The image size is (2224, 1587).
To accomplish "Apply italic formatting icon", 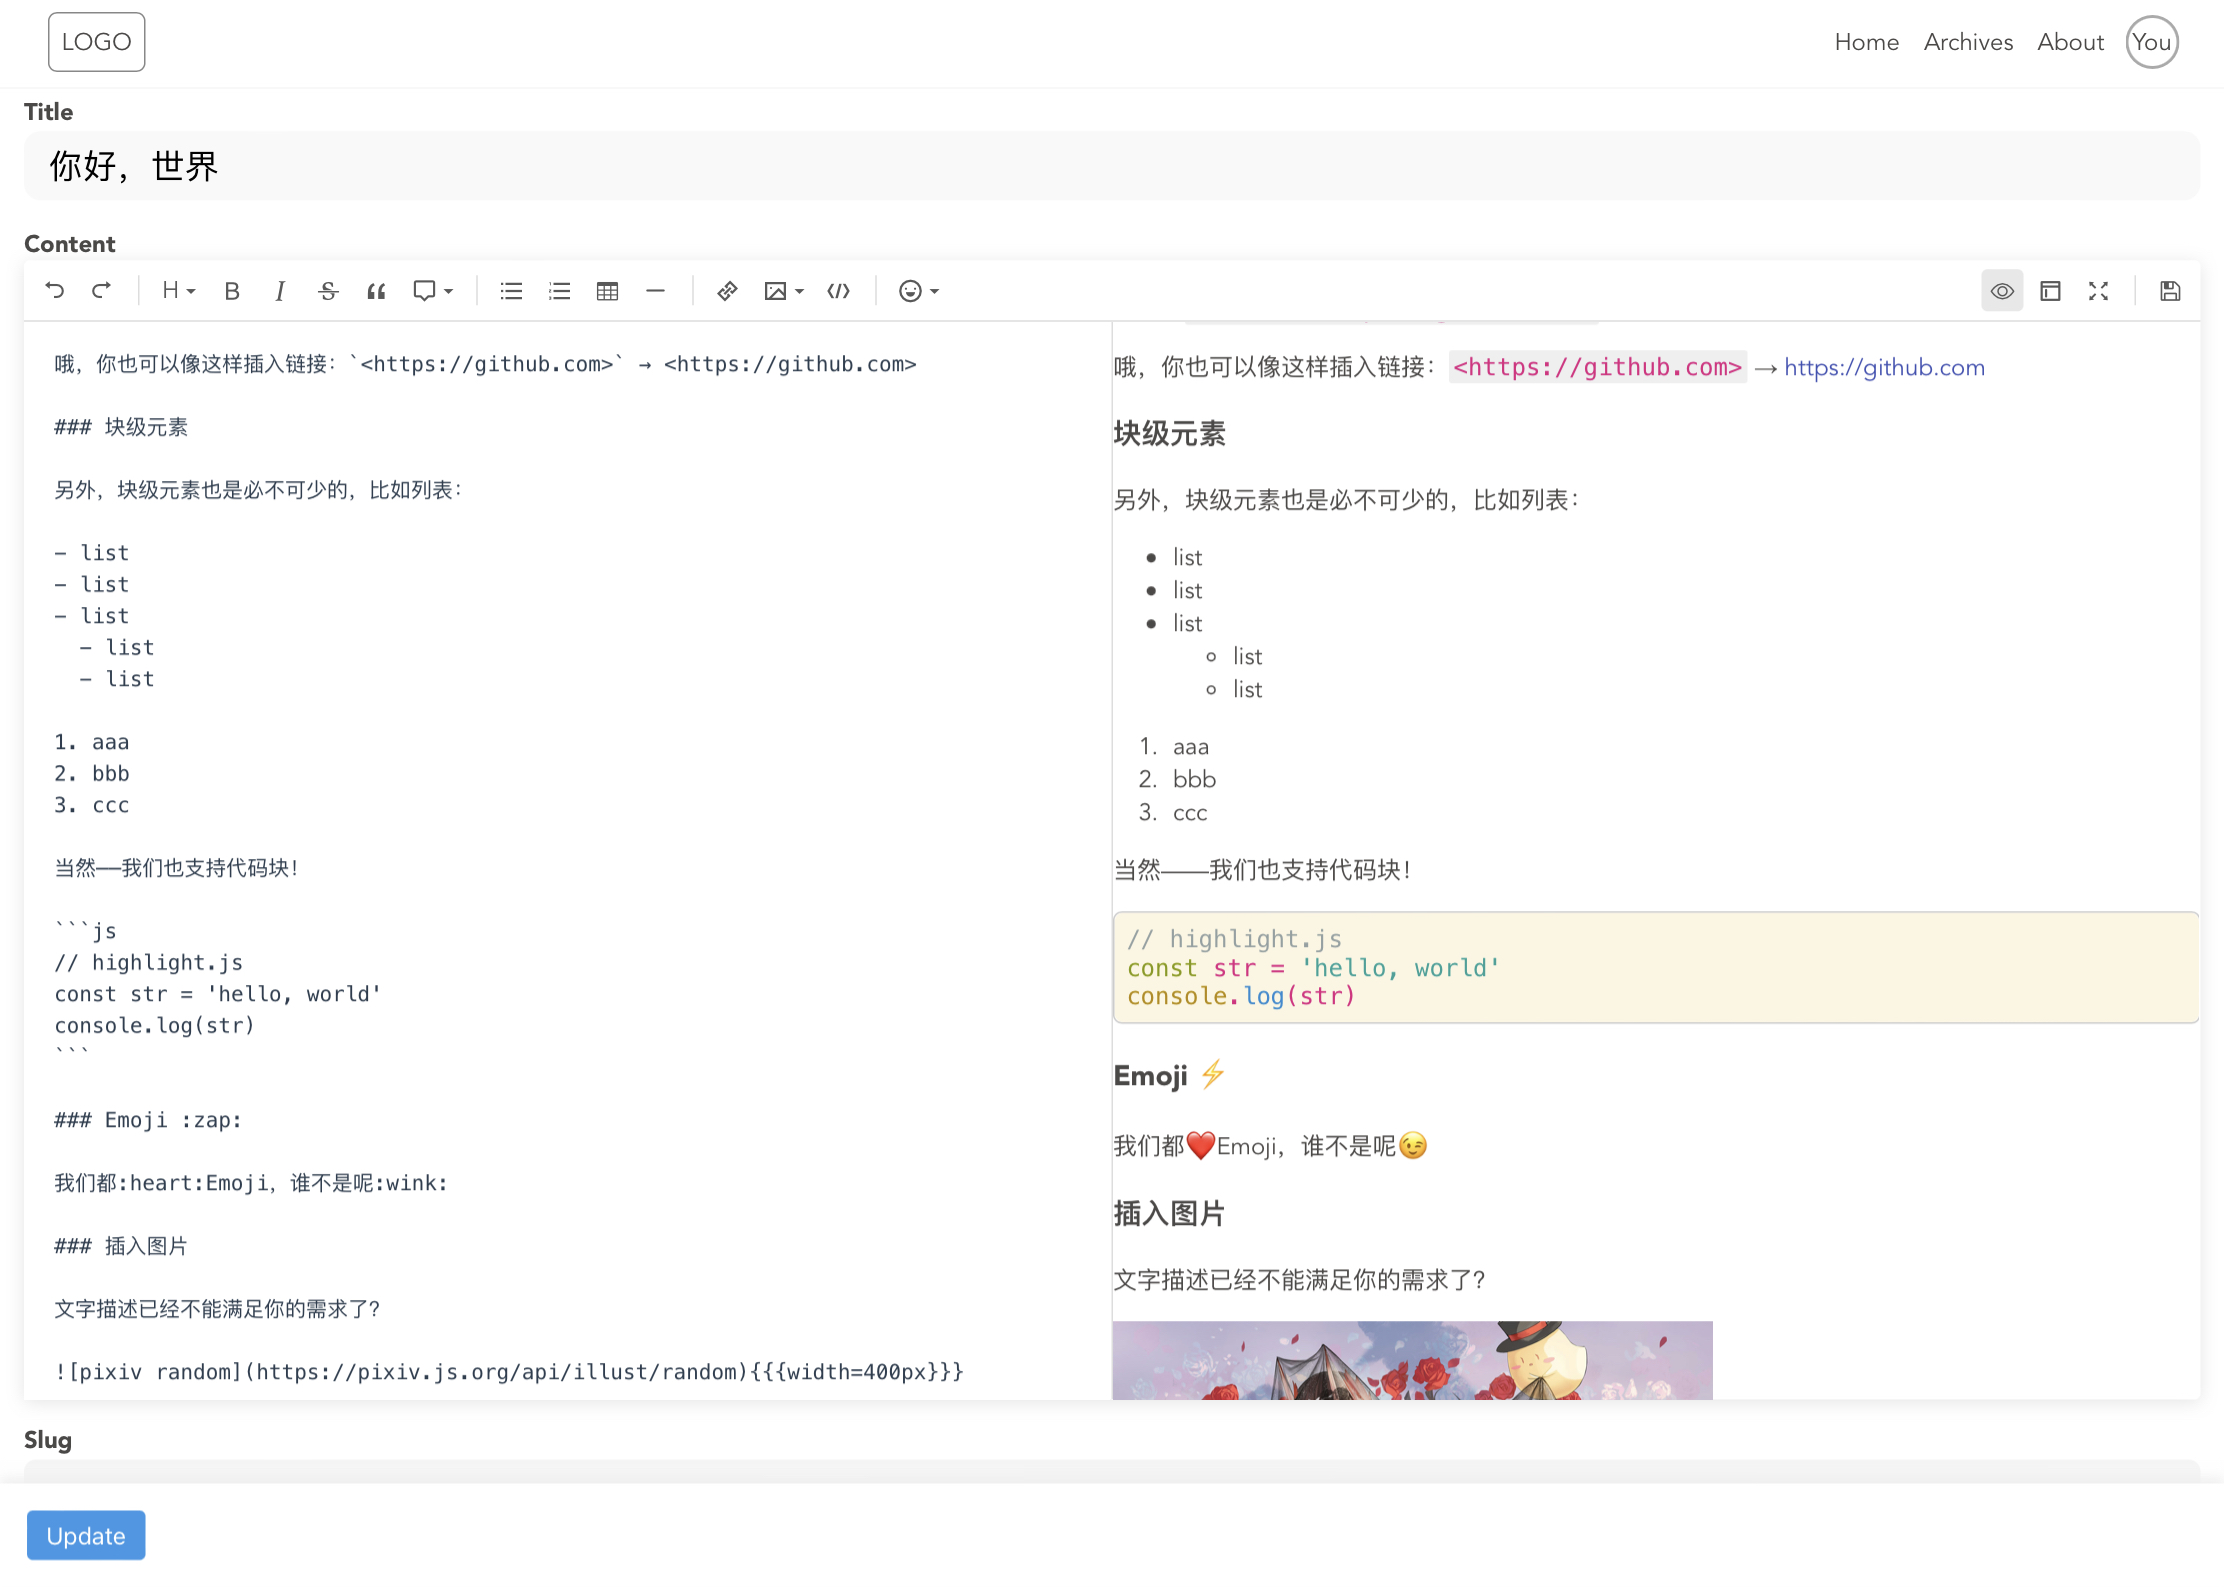I will (280, 291).
